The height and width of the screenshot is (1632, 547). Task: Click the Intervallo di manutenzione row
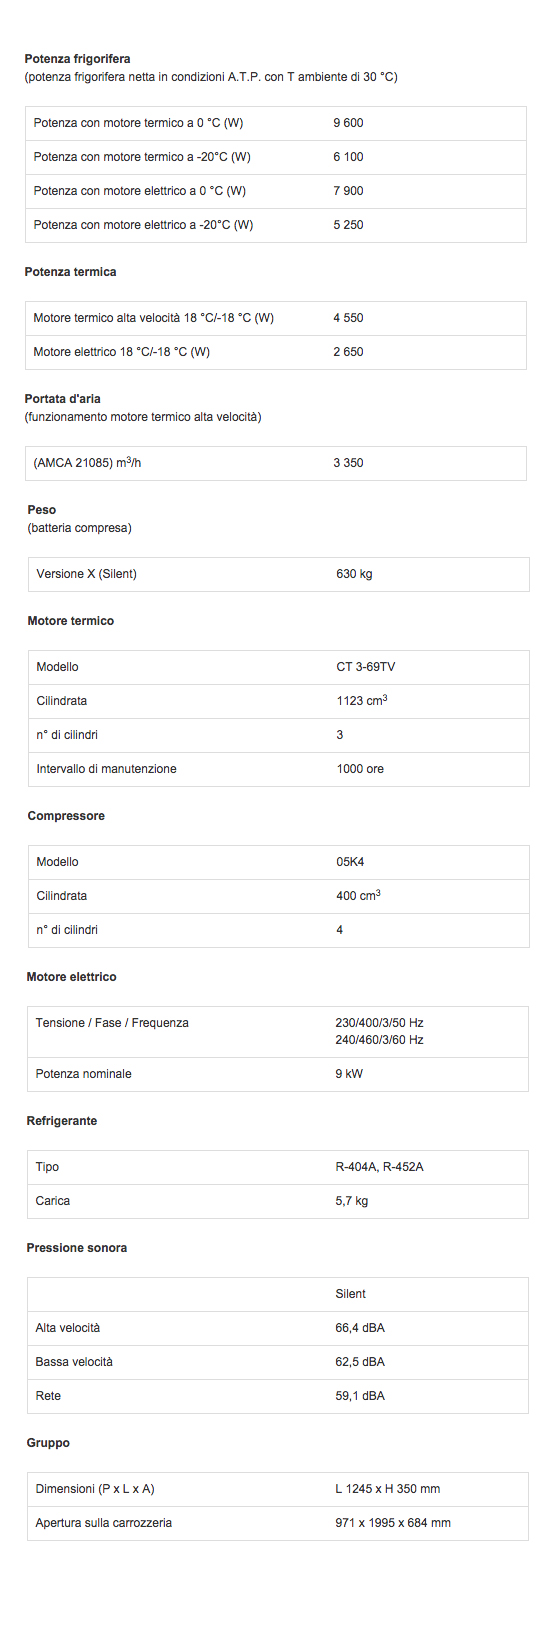[x=279, y=769]
